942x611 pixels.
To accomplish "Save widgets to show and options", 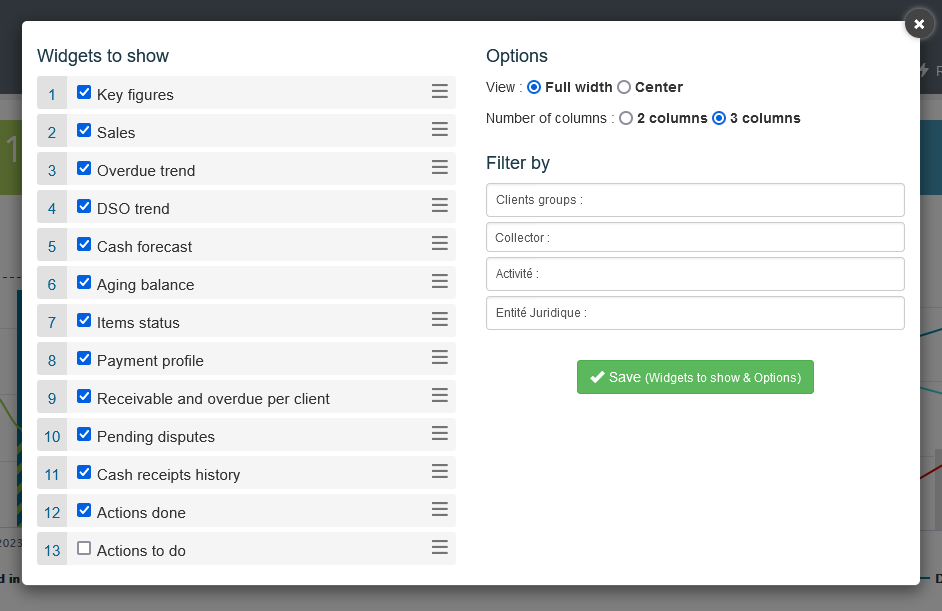I will pyautogui.click(x=695, y=377).
